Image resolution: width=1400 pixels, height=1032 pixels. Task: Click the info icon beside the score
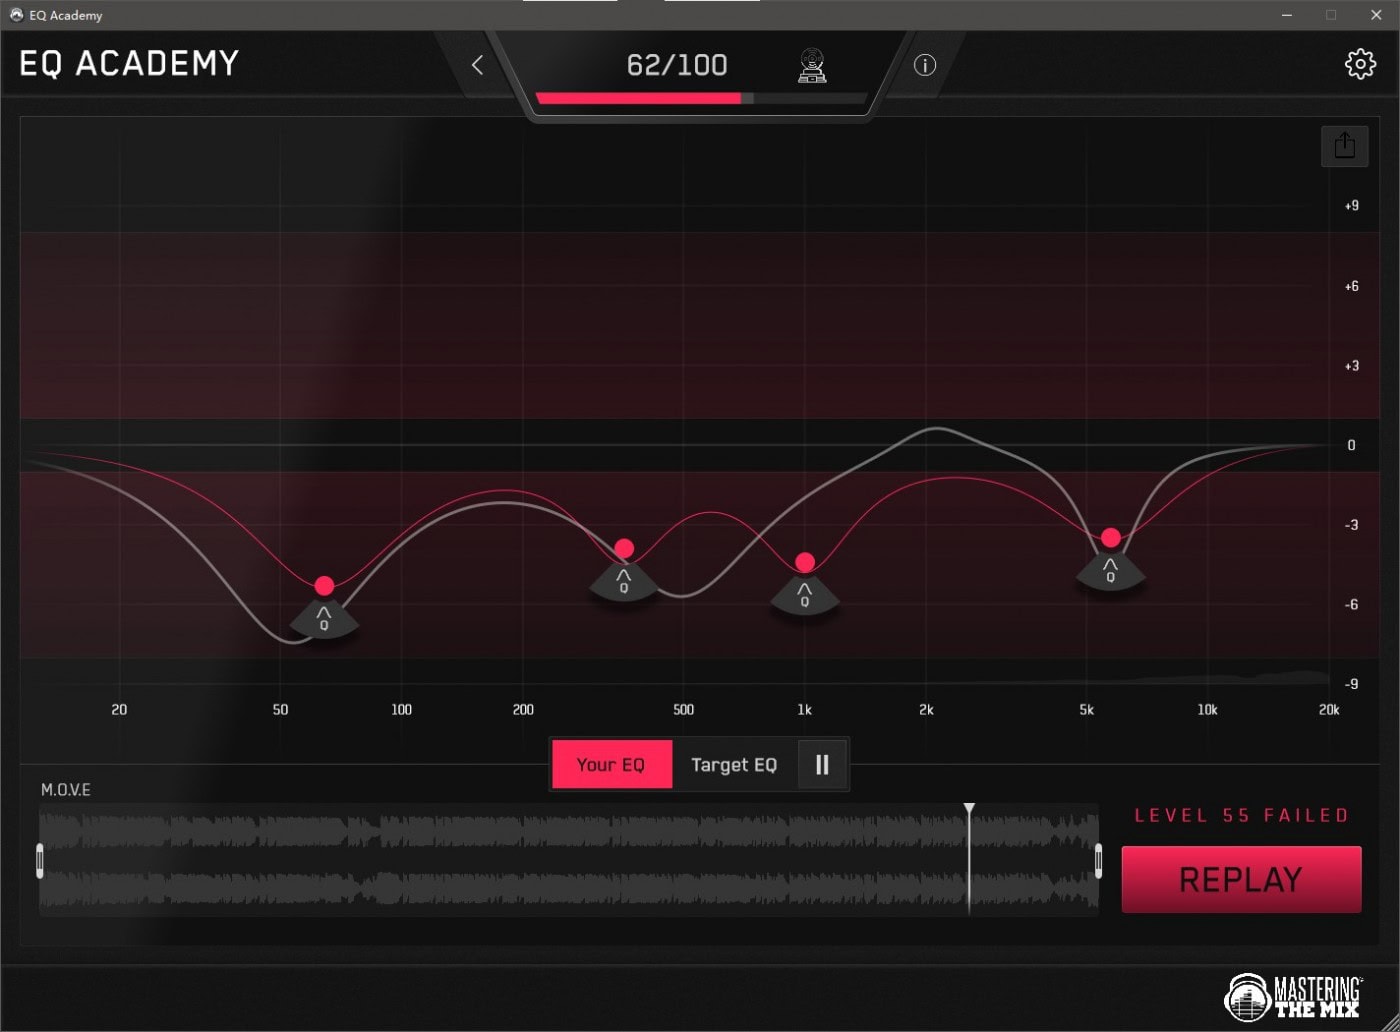click(925, 65)
